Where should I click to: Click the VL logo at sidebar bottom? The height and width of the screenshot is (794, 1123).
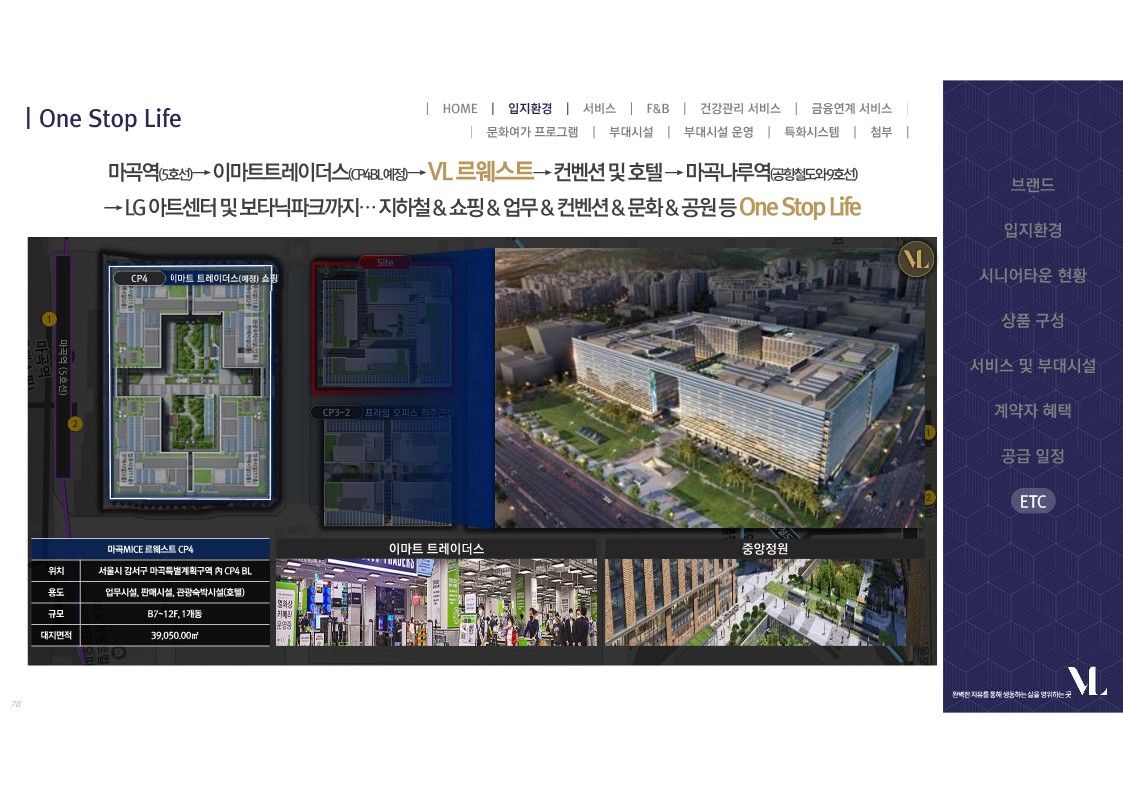(x=1086, y=681)
